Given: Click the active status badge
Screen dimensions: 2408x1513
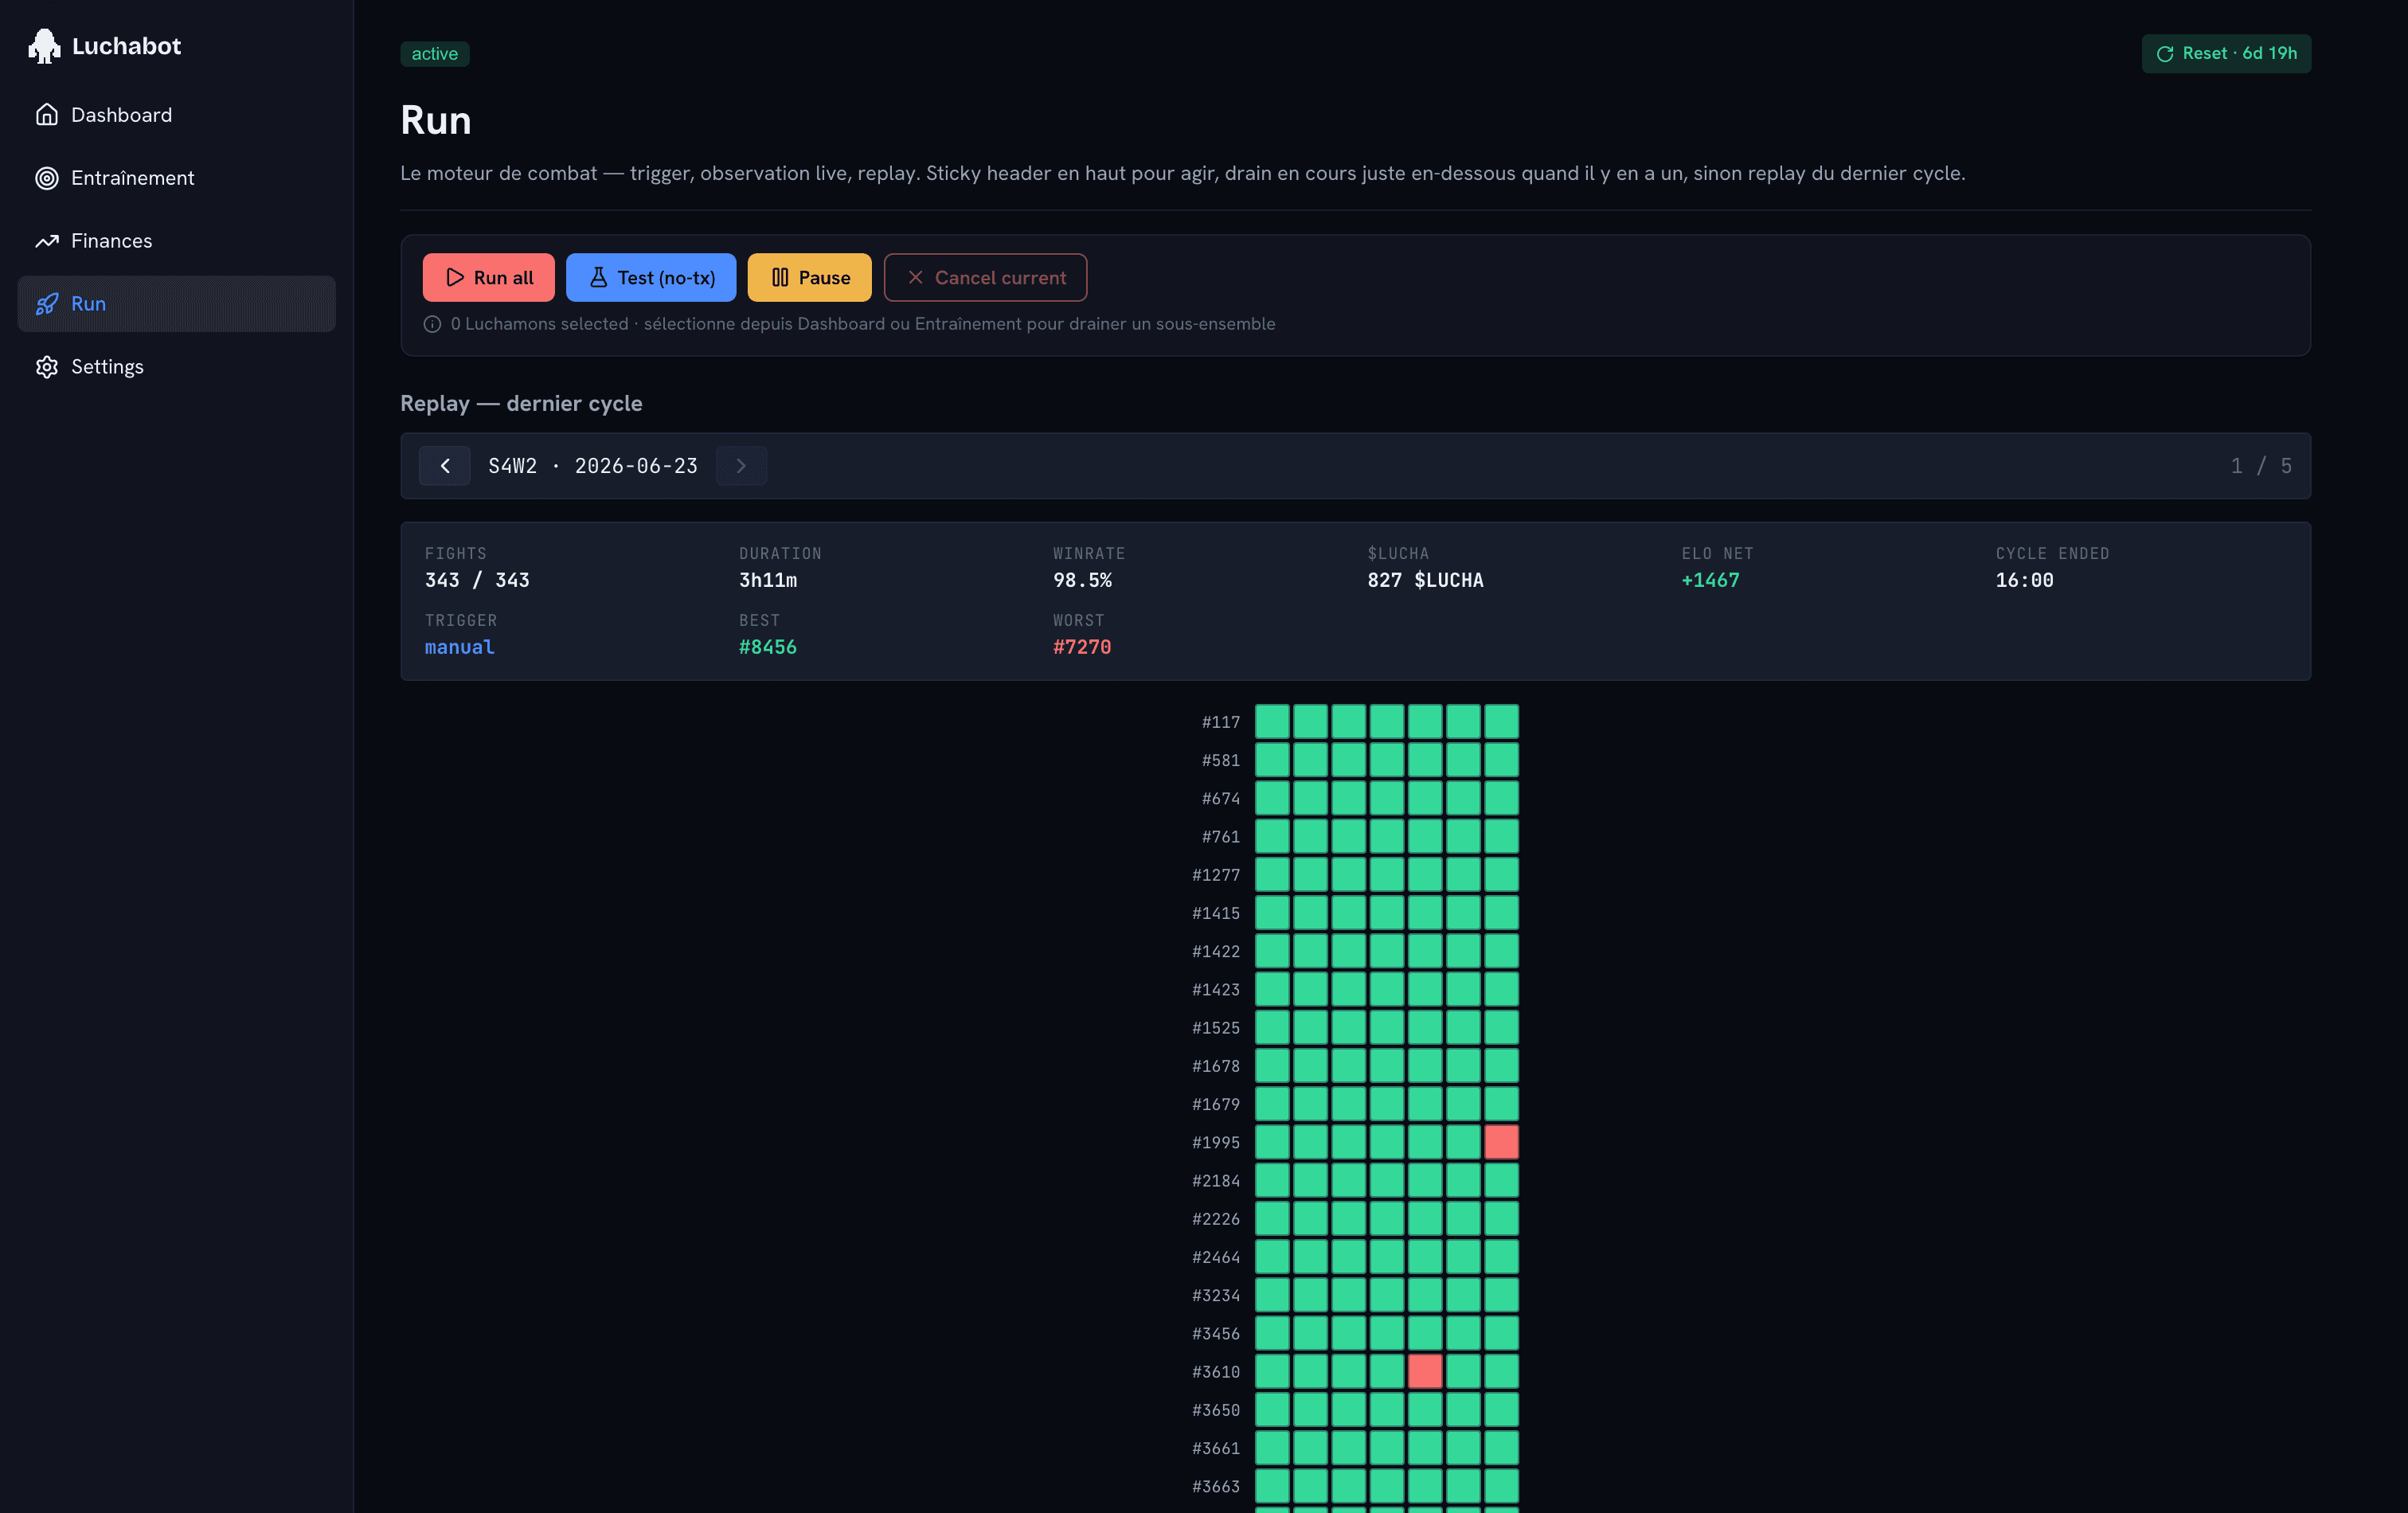Looking at the screenshot, I should coord(435,54).
